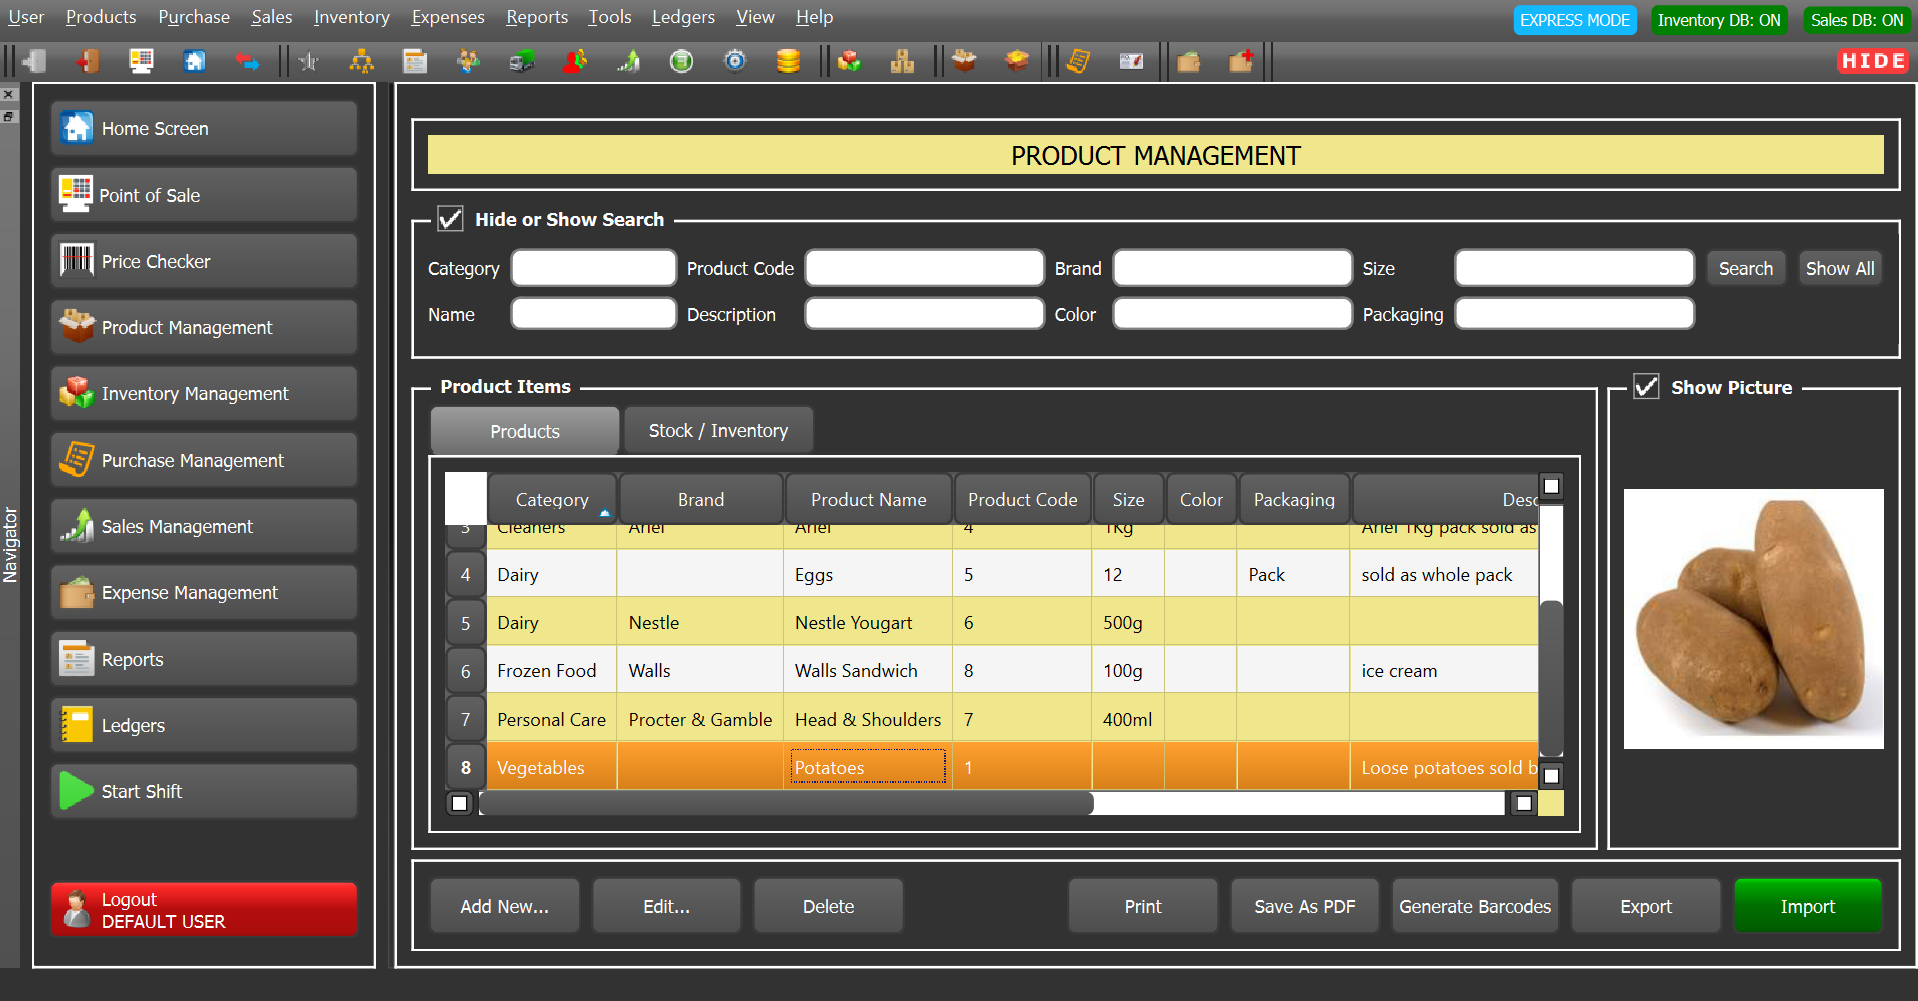The width and height of the screenshot is (1918, 1001).
Task: Toggle the Inventory DB: ON indicator
Action: point(1718,20)
